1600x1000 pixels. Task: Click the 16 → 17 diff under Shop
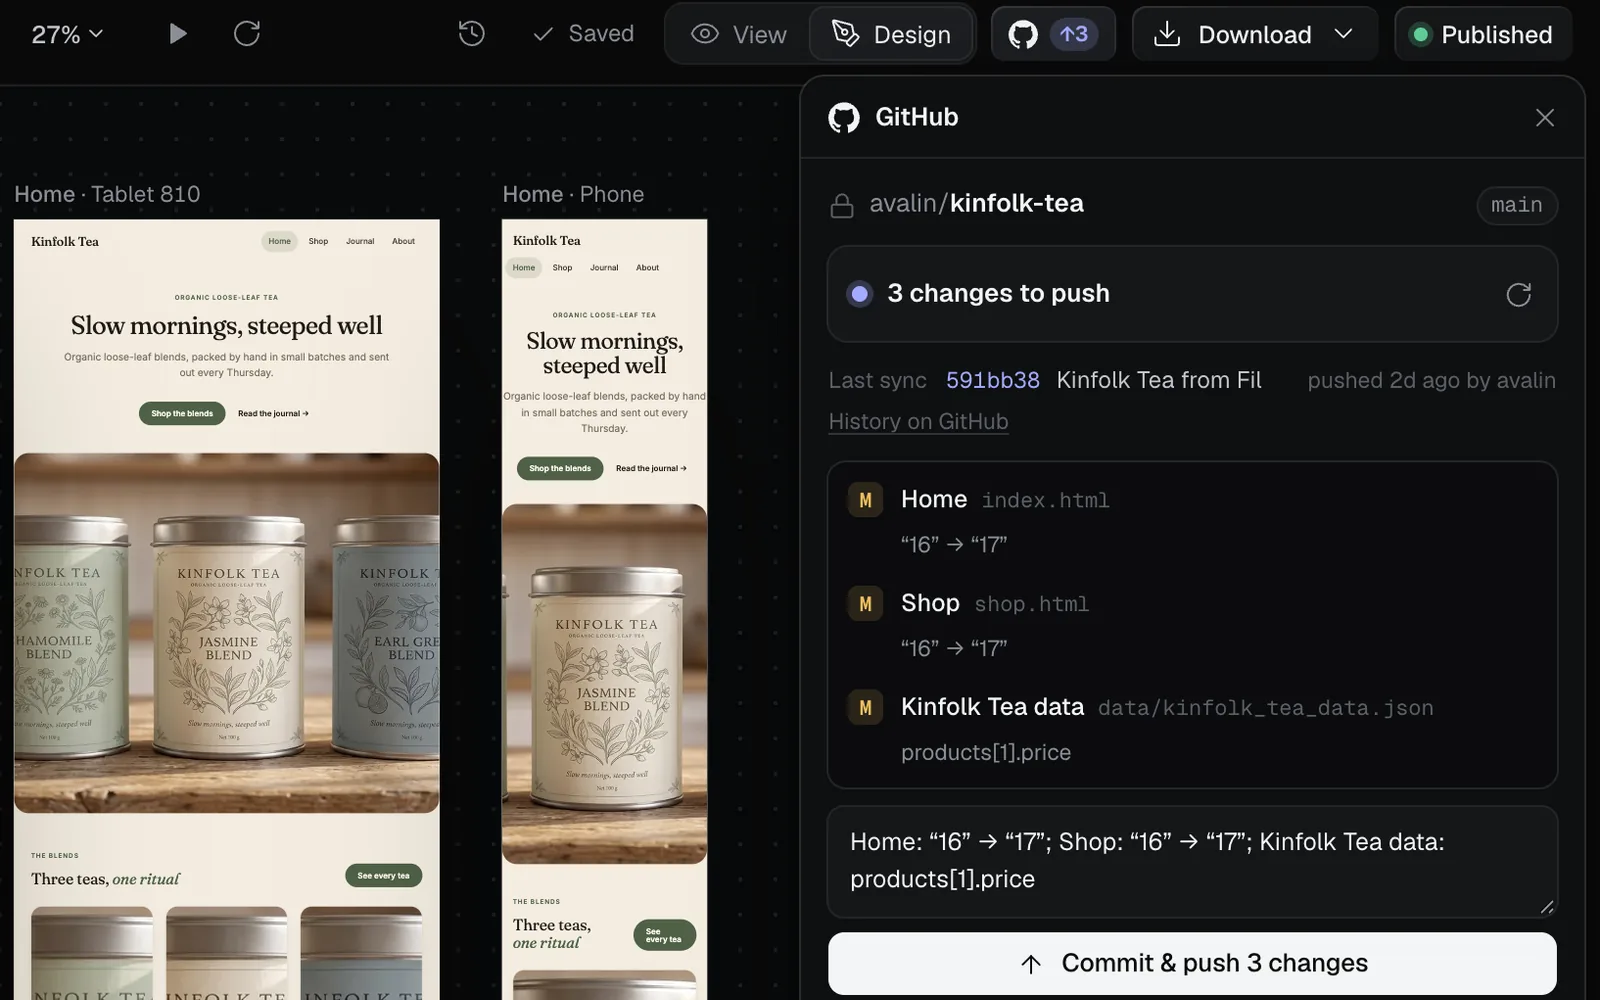953,649
